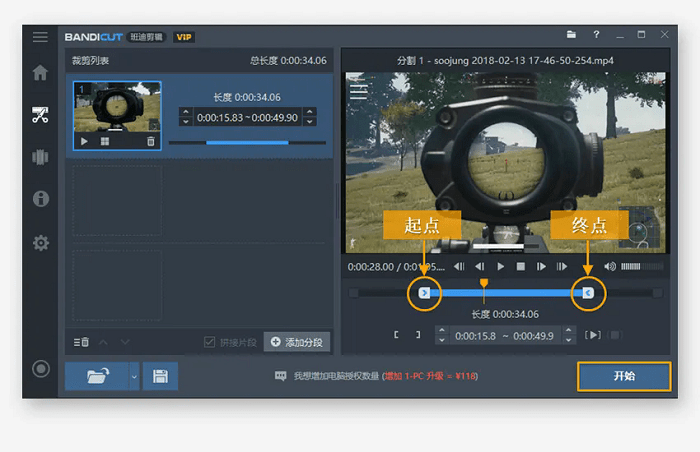This screenshot has width=700, height=452.
Task: Select the Join mode sidebar icon
Action: click(40, 157)
